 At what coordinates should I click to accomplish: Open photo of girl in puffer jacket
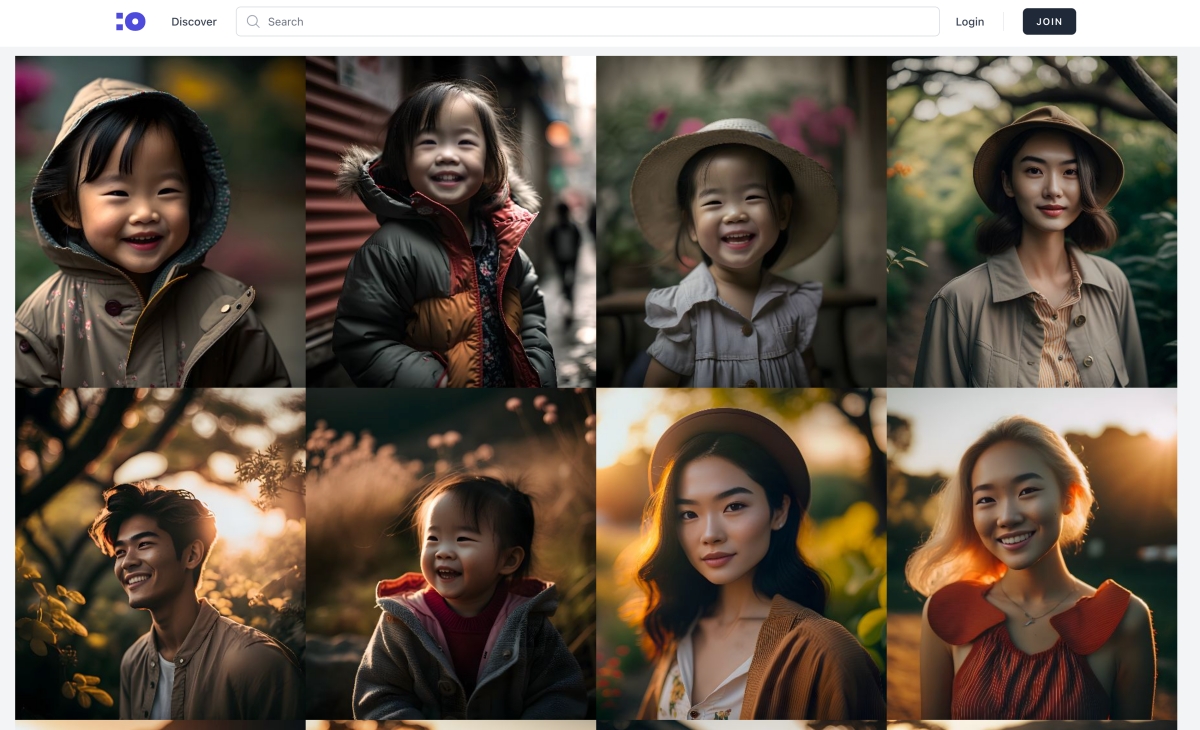tap(451, 221)
